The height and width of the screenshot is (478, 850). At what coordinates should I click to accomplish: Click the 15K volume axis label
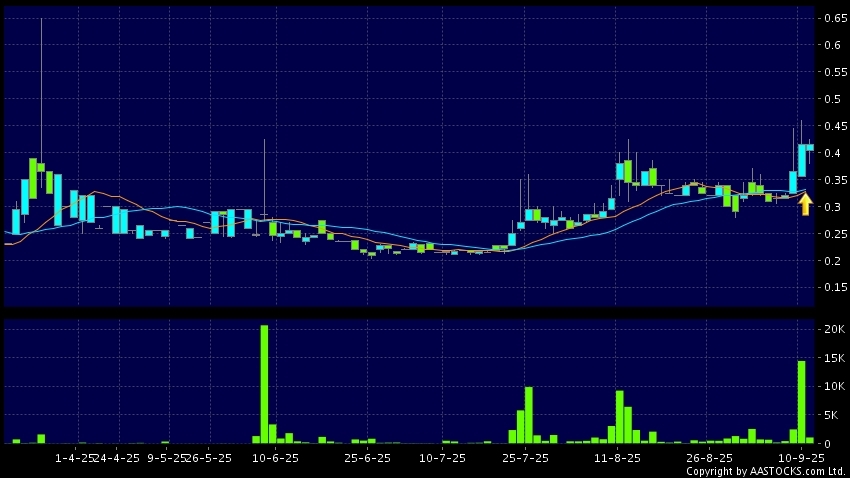tap(834, 358)
